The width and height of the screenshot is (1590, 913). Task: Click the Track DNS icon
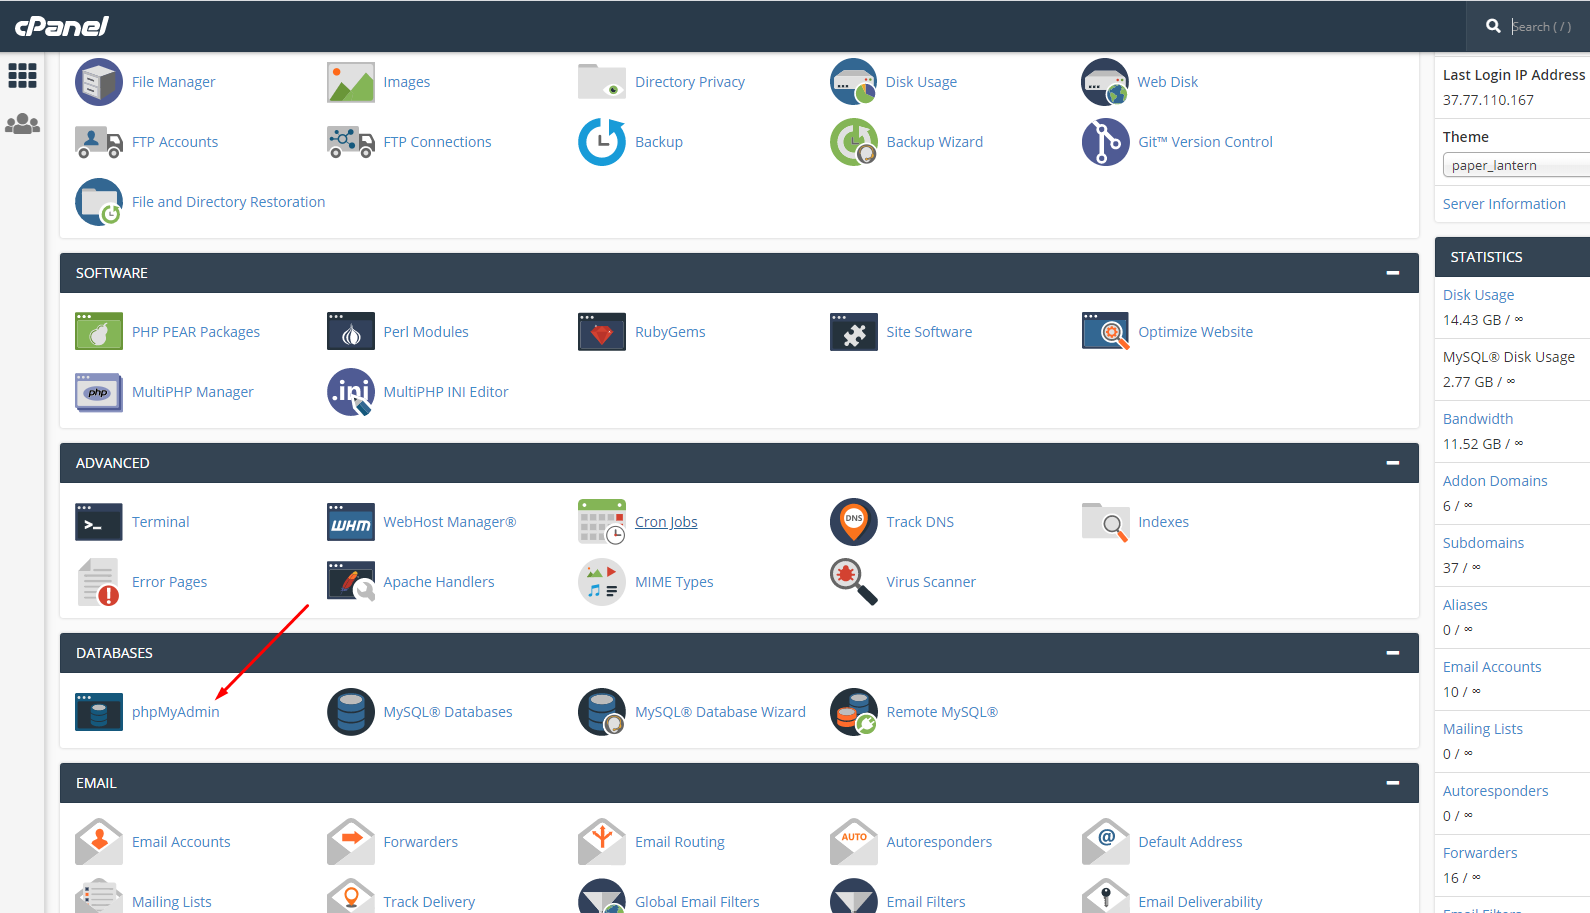pos(853,522)
